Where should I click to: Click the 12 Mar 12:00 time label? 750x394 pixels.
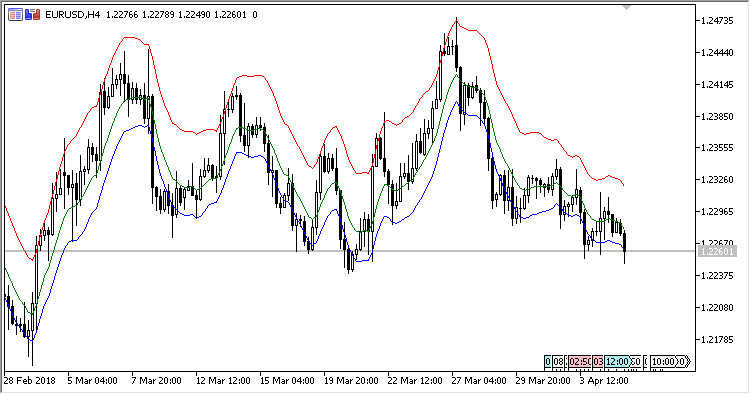[x=223, y=381]
